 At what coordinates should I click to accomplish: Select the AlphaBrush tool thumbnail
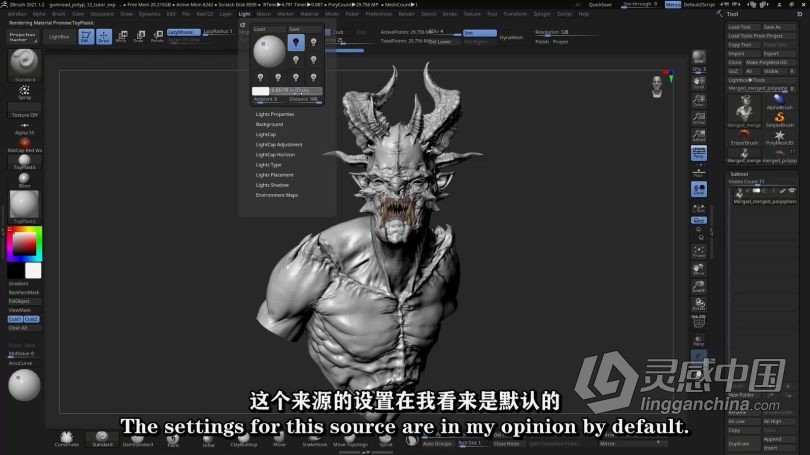point(779,101)
